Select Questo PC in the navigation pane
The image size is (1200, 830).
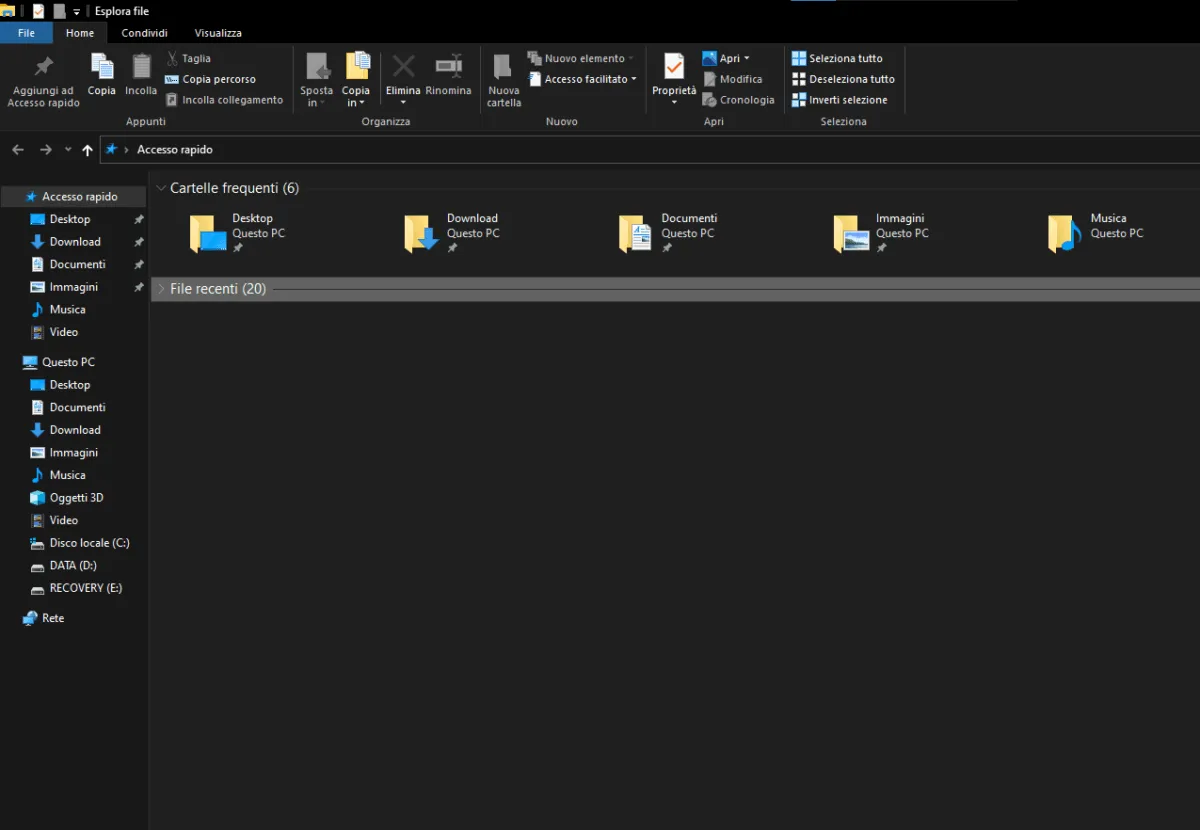58,362
